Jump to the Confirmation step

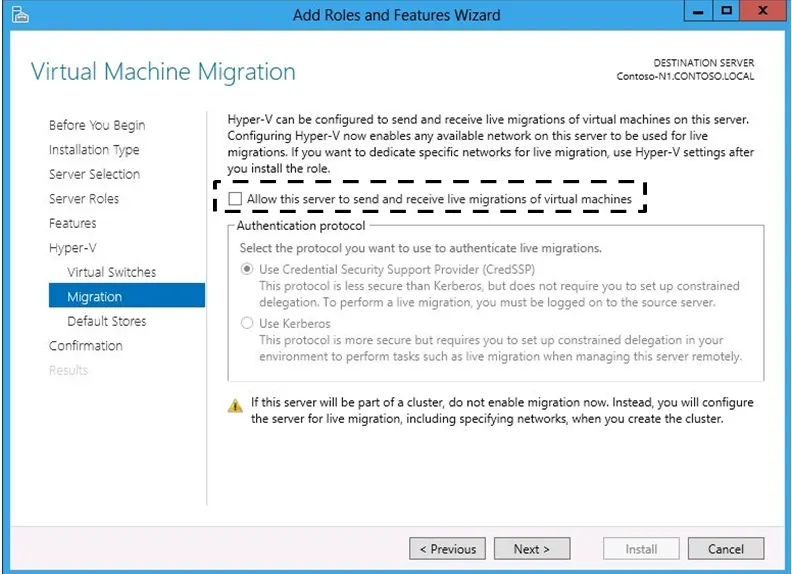(86, 346)
